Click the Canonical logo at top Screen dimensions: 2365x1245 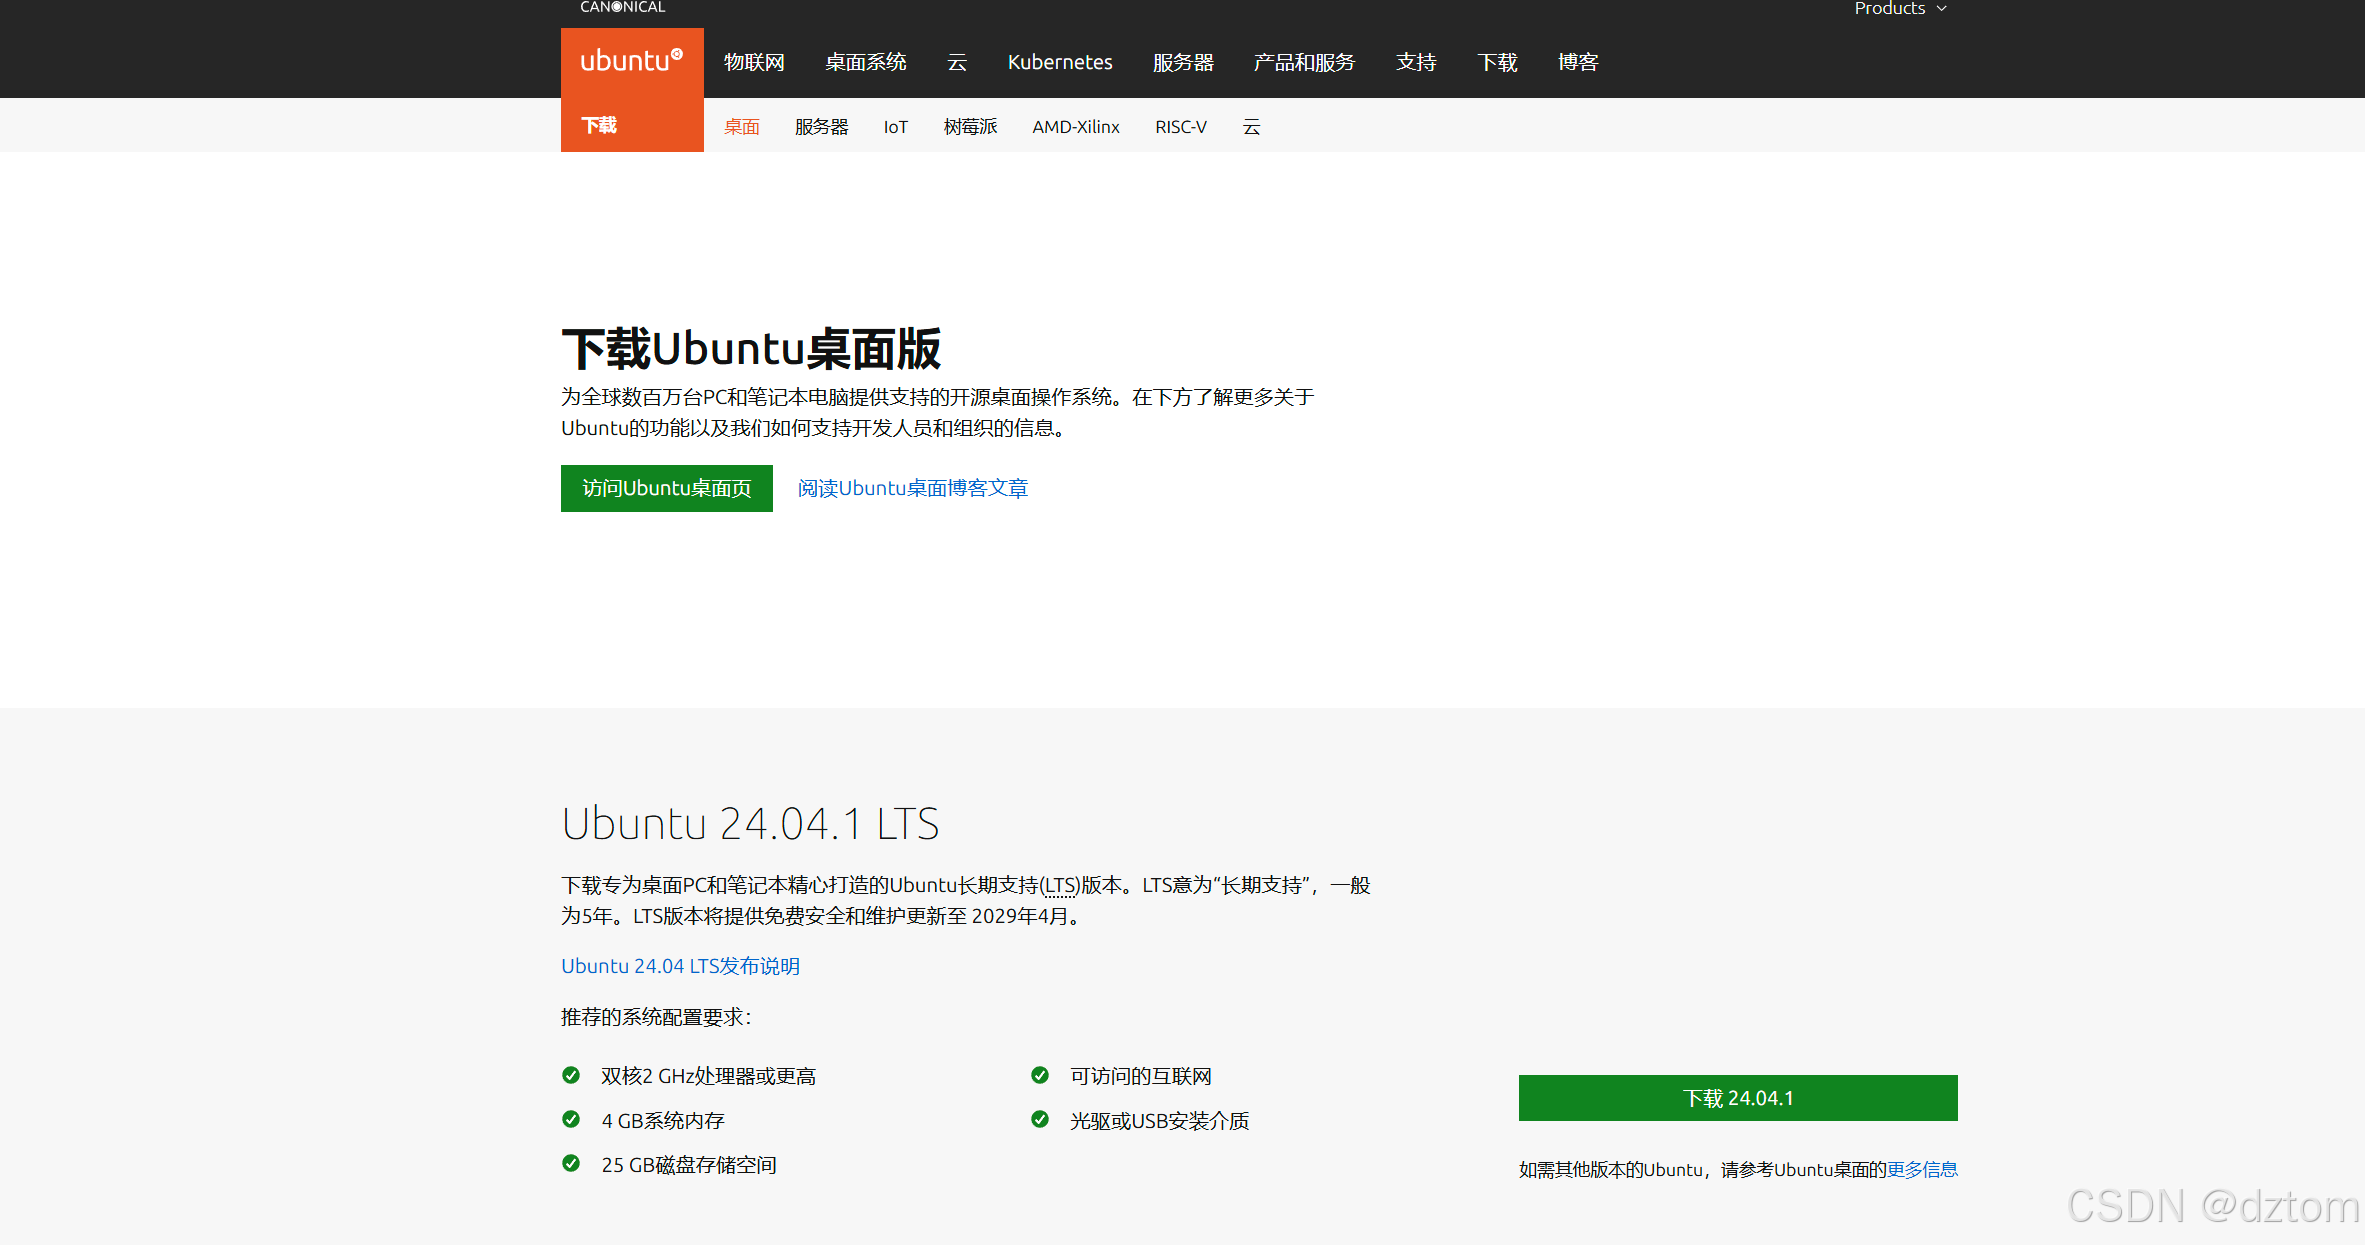(622, 7)
